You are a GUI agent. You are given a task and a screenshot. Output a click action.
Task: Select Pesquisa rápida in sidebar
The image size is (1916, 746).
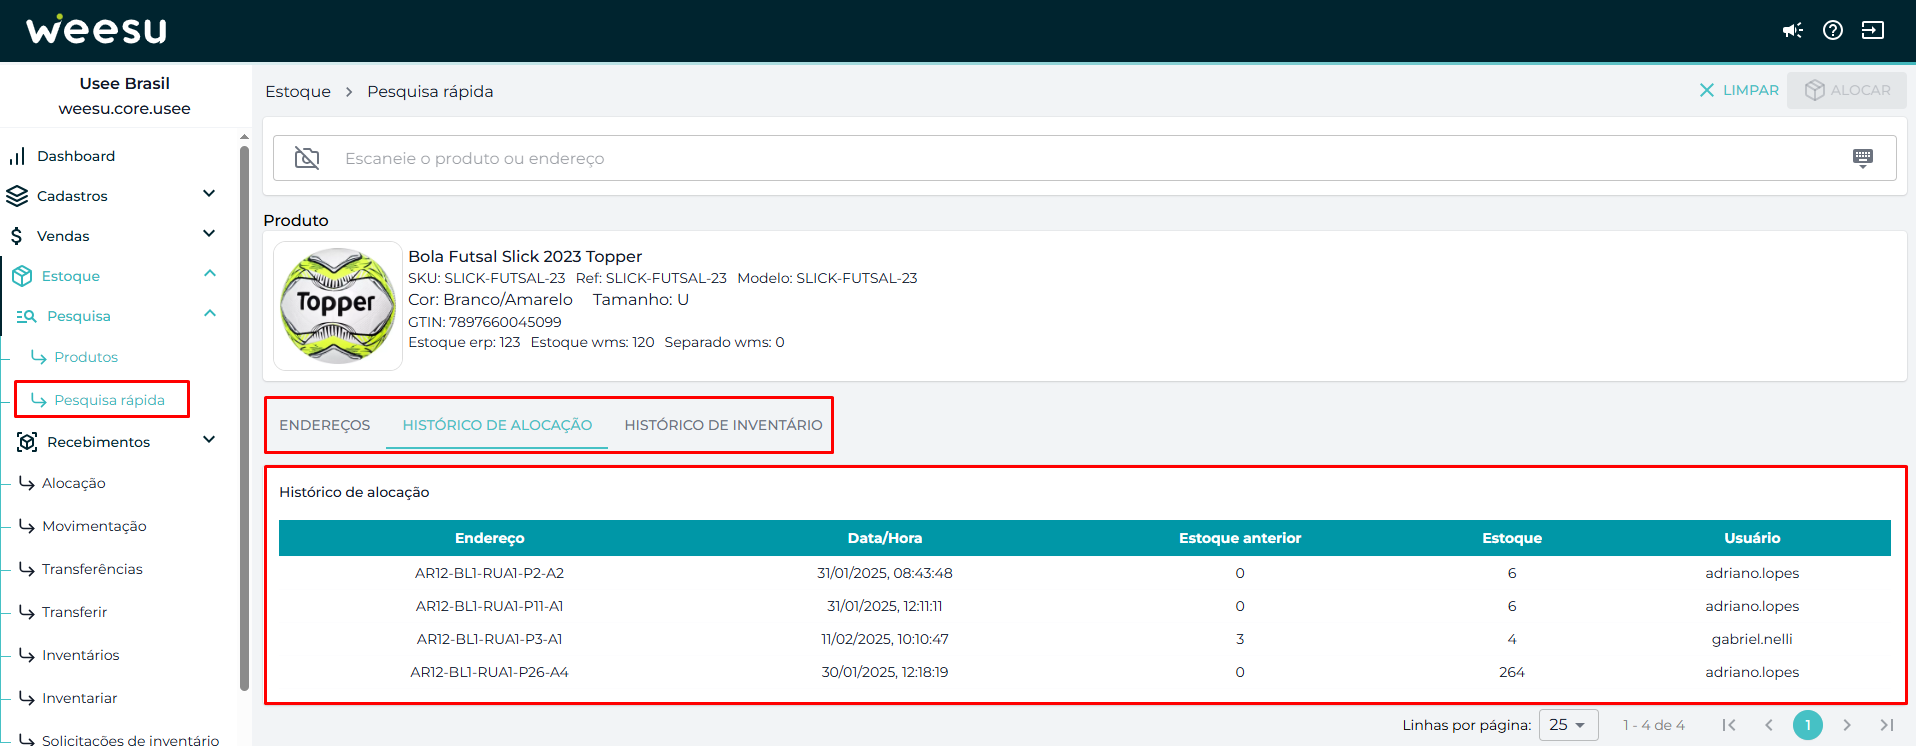pos(109,400)
